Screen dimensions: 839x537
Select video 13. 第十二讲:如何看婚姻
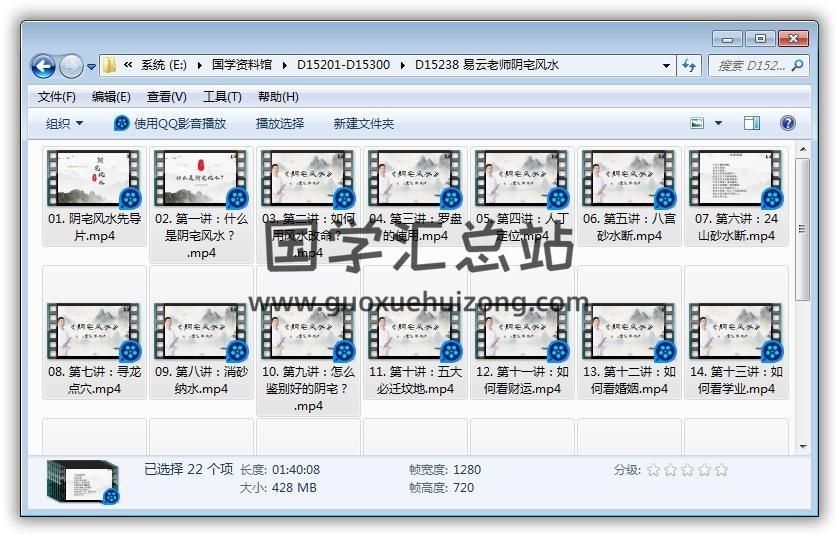[629, 332]
